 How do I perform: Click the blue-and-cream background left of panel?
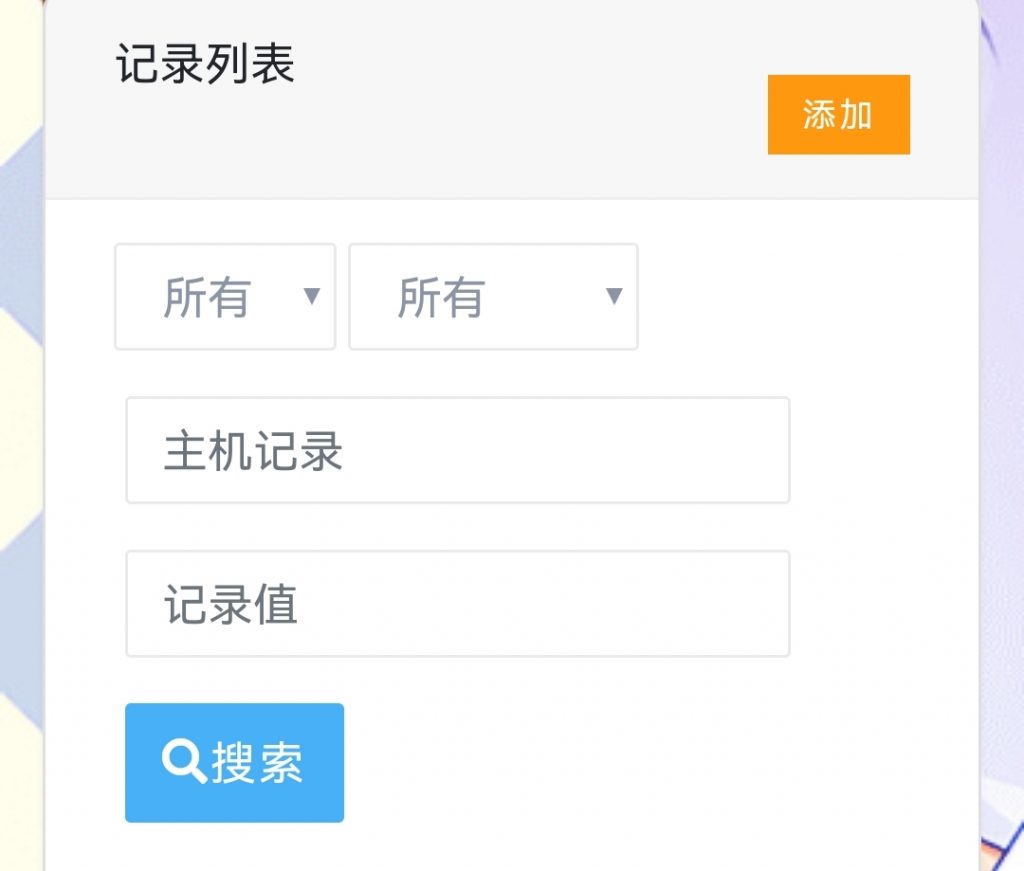click(20, 400)
